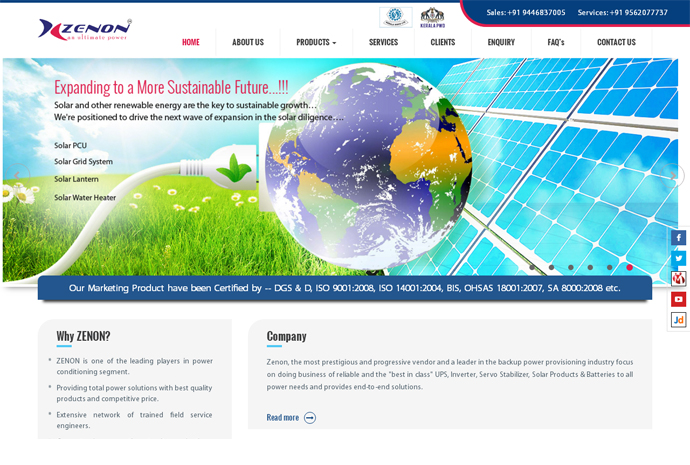690x465 pixels.
Task: Click the Company section heading
Action: (286, 337)
